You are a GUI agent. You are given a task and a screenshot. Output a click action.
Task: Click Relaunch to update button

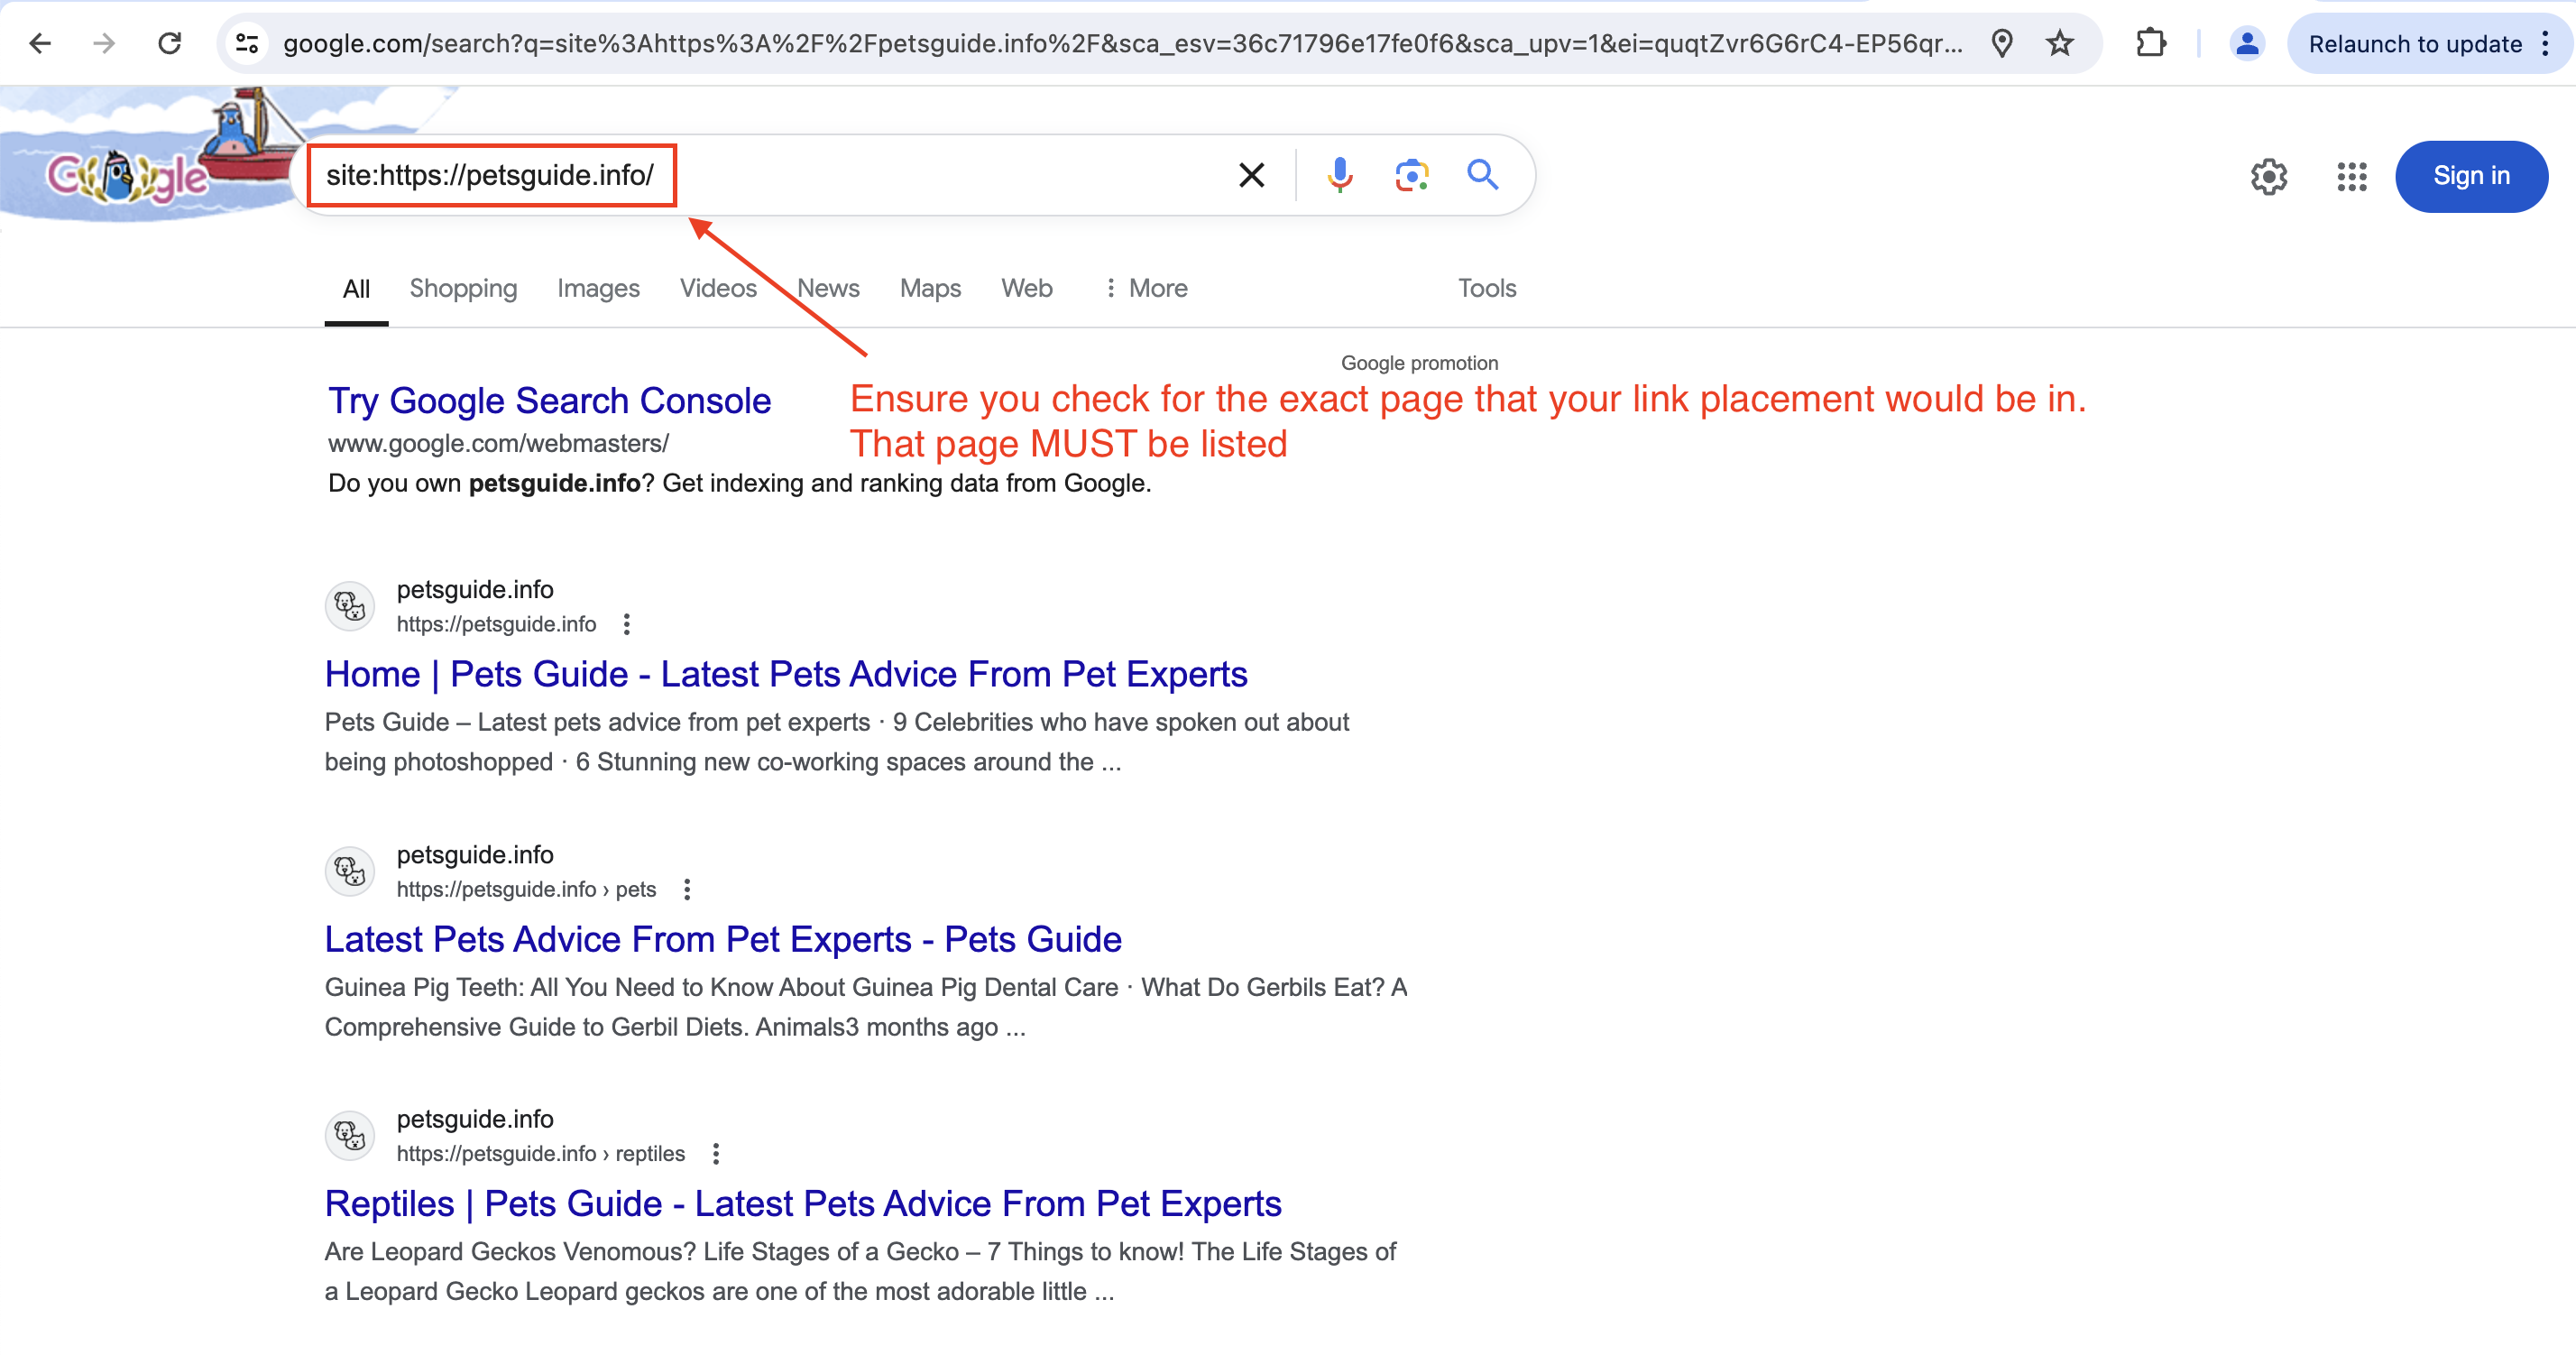tap(2414, 44)
